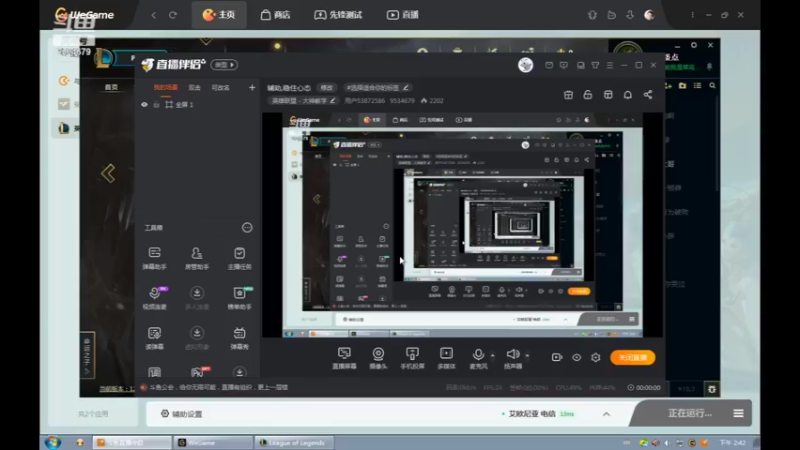
Task: Open WeGame 先锋测试 tab
Action: click(338, 15)
